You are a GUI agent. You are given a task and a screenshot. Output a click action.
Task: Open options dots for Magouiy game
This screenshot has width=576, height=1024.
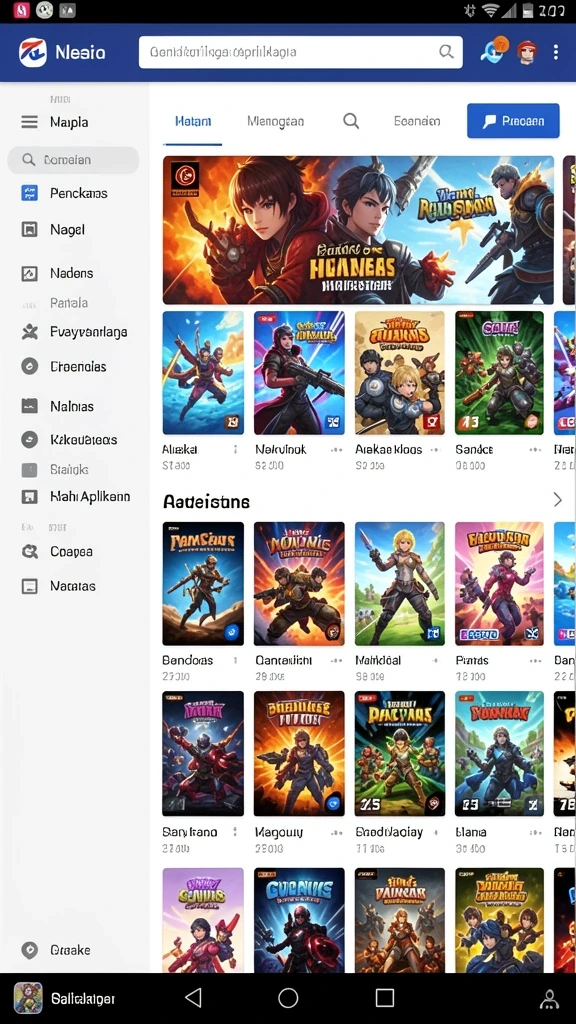click(336, 833)
